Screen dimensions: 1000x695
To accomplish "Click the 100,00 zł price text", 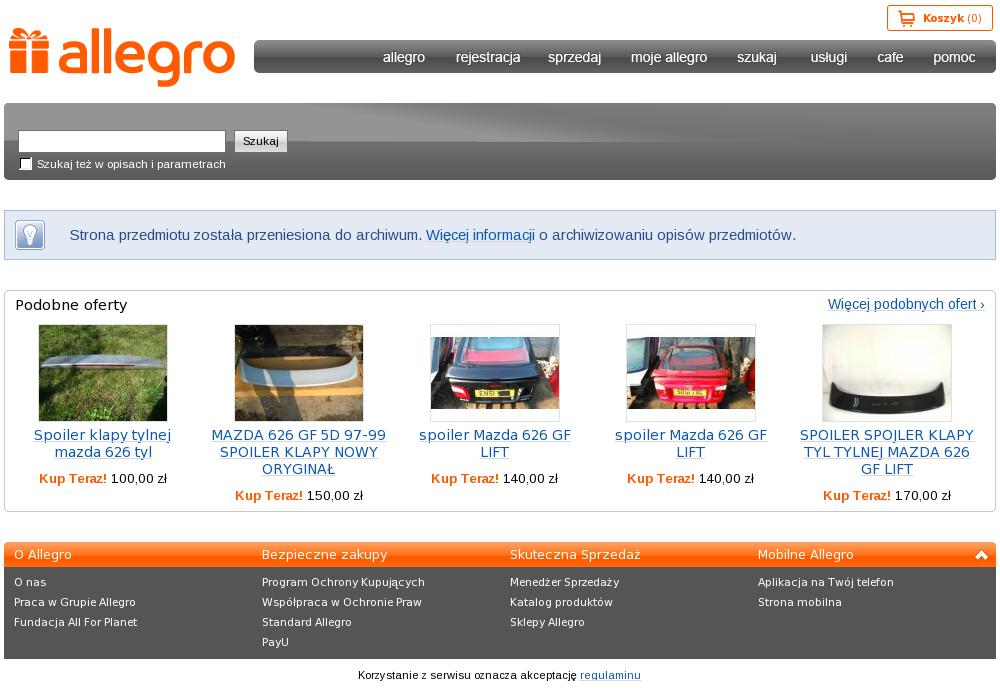I will click(x=139, y=478).
